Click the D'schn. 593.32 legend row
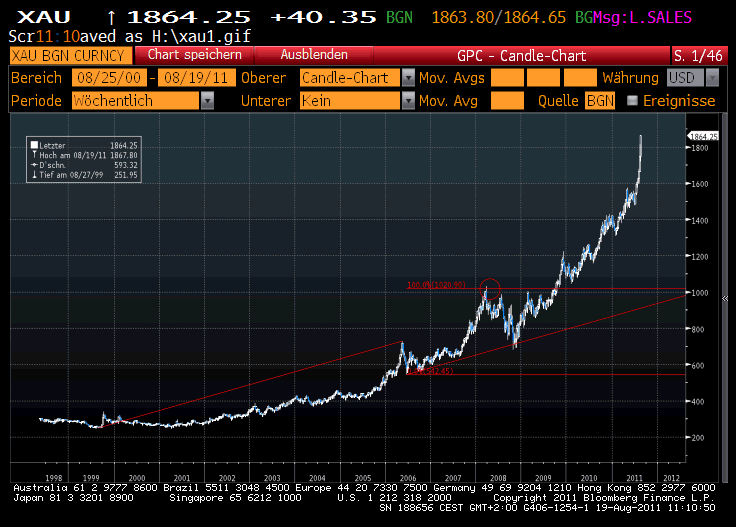 (84, 165)
